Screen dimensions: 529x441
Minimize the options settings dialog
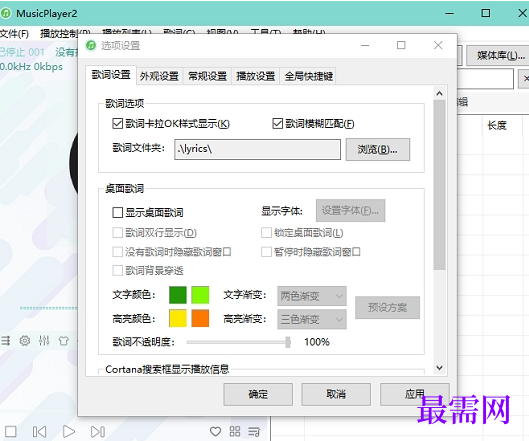(365, 45)
